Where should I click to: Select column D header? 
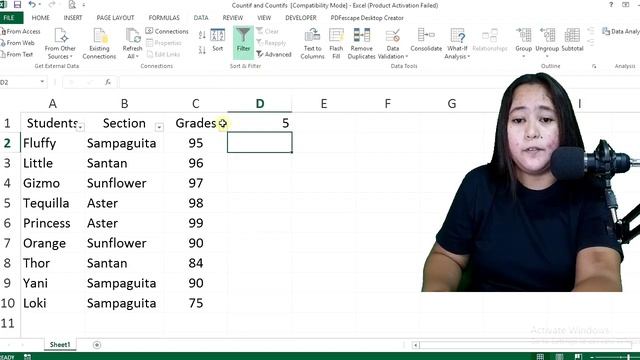(260, 104)
